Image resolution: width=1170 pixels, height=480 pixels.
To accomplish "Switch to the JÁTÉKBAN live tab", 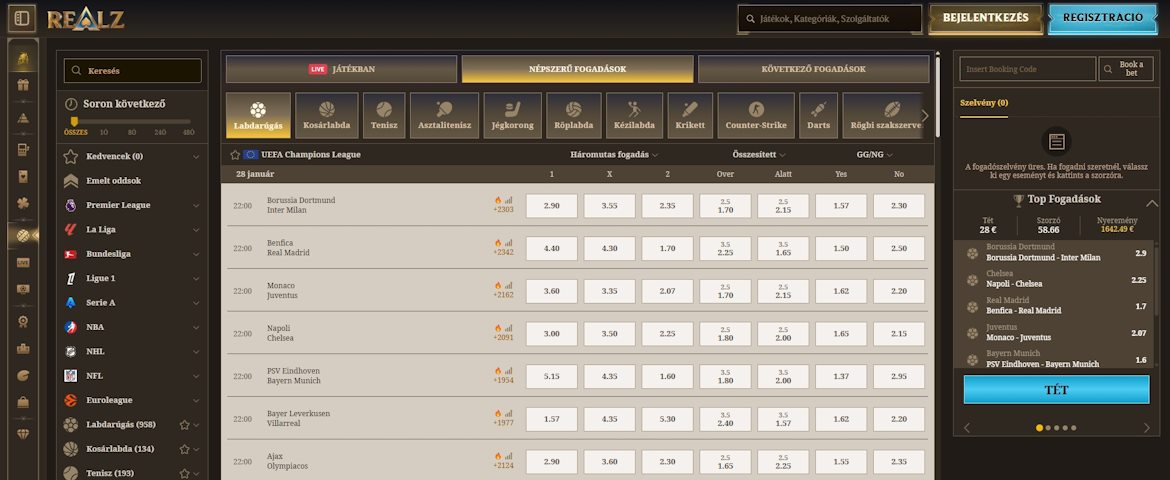I will point(341,69).
